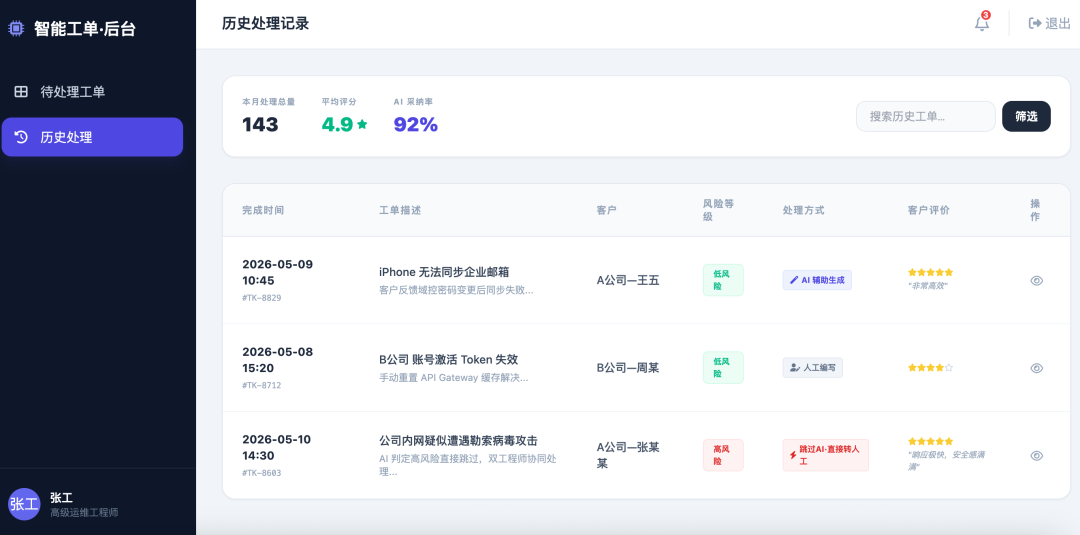Click the 高级运维工程师 role label
The image size is (1080, 535).
(84, 513)
